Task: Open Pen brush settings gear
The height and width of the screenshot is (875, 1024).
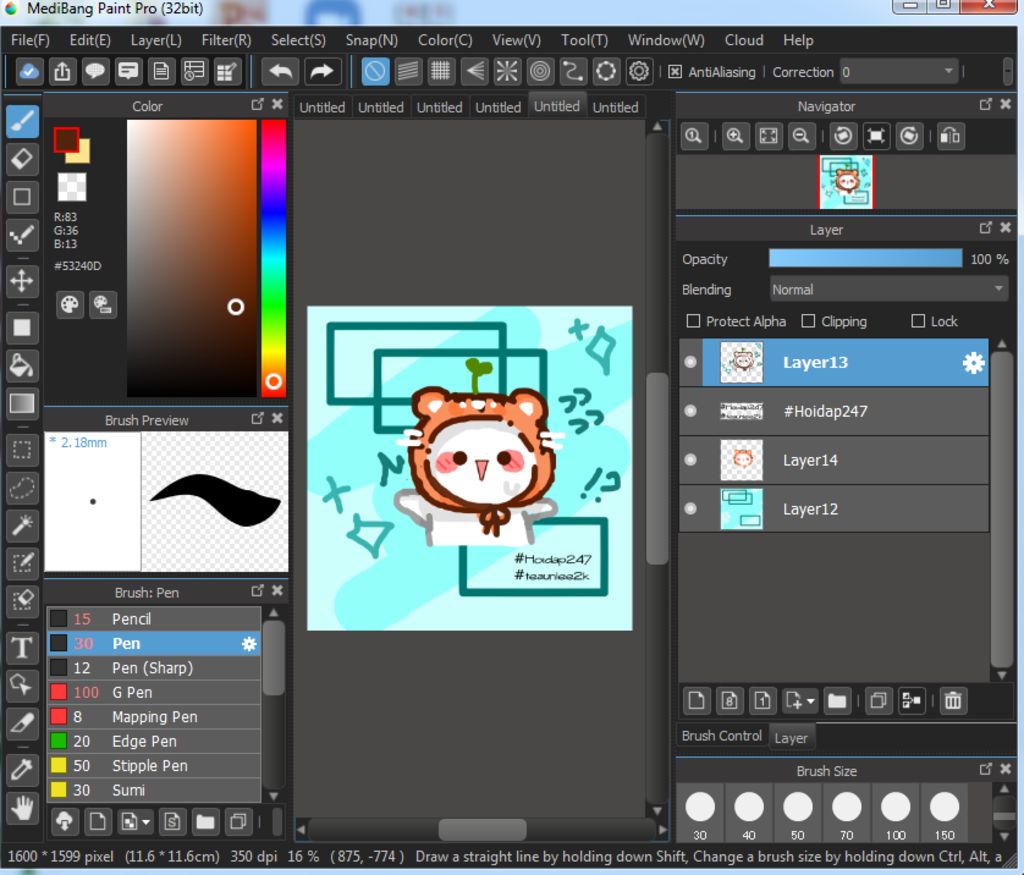Action: (249, 644)
